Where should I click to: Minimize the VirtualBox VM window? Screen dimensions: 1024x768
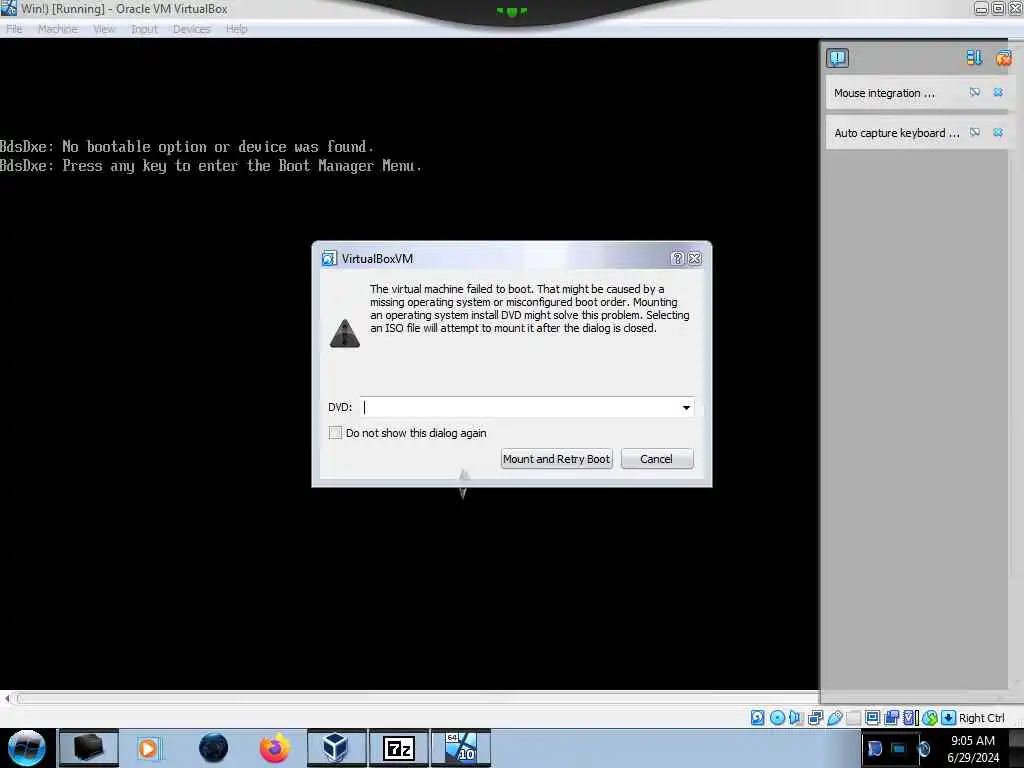(x=981, y=8)
